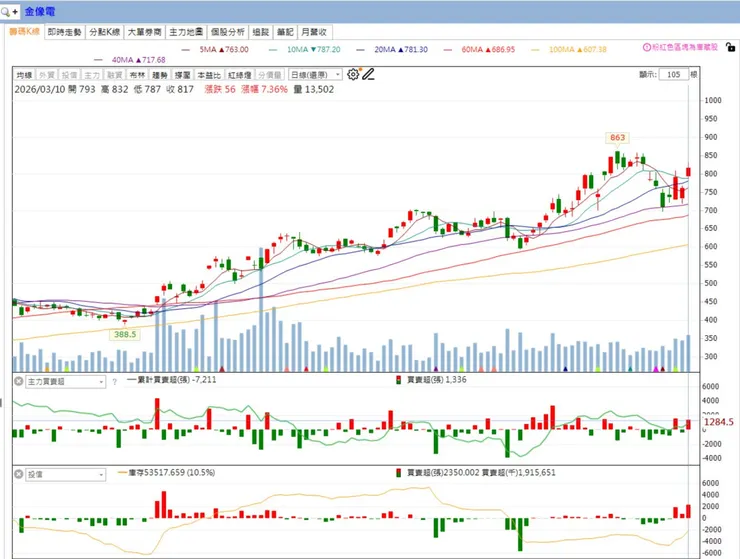
Task: Toggle the 投信 overlay button in chart toolbar
Action: coord(69,75)
